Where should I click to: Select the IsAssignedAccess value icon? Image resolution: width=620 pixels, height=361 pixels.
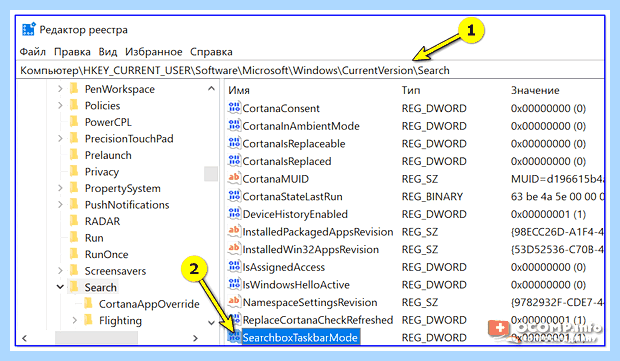(234, 266)
